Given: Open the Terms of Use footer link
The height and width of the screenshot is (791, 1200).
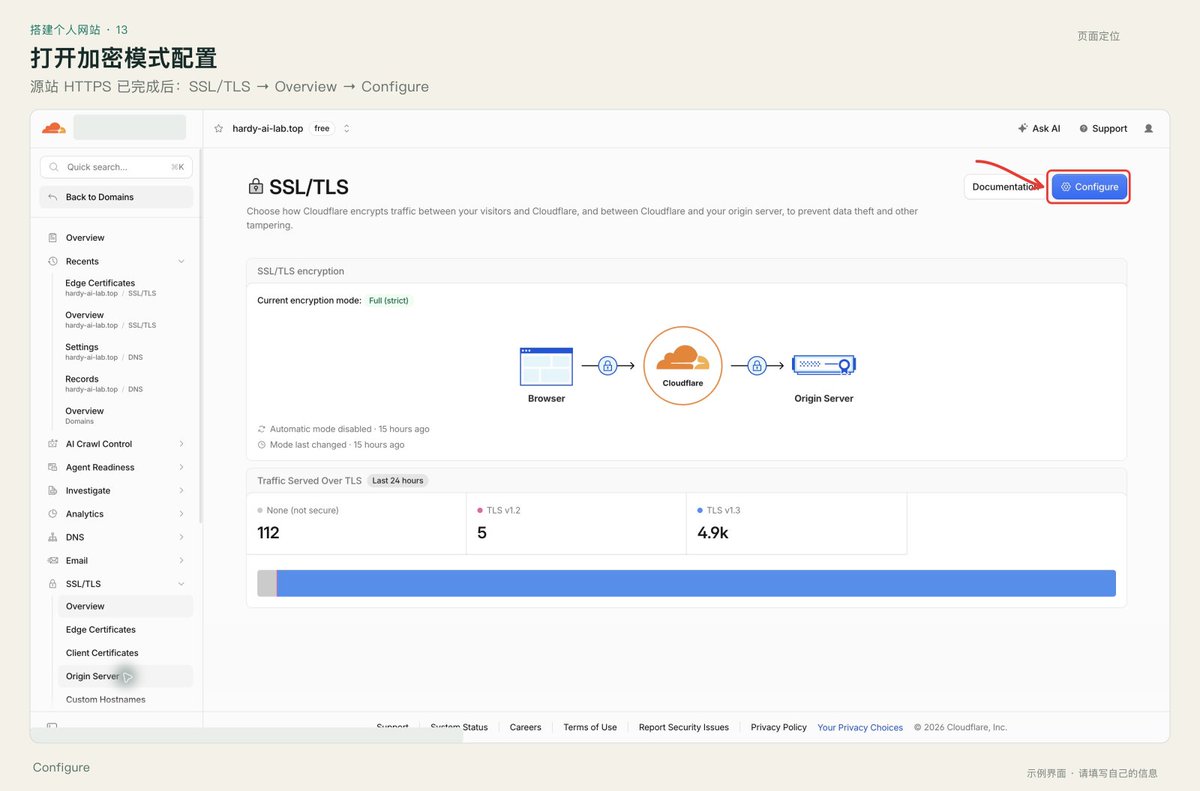Looking at the screenshot, I should (x=590, y=727).
